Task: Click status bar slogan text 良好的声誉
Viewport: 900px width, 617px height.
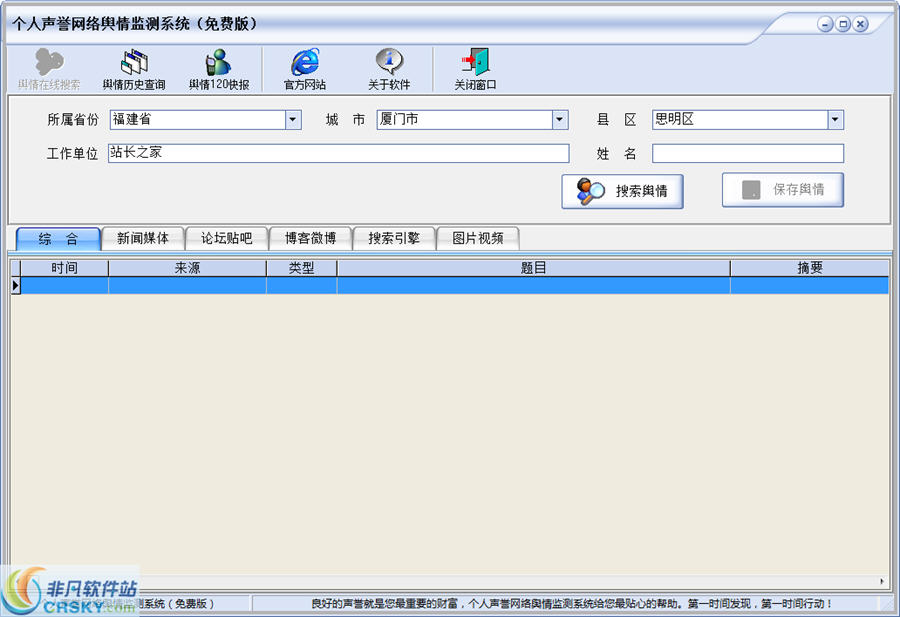Action: 571,604
